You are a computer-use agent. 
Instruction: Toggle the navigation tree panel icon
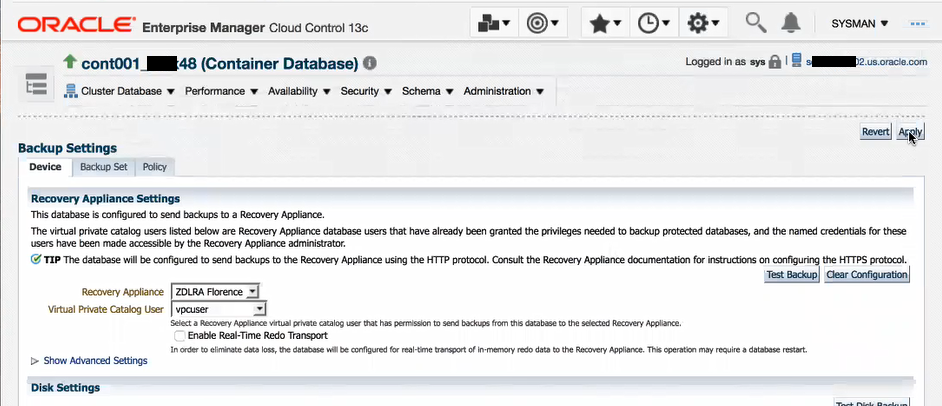click(x=36, y=85)
